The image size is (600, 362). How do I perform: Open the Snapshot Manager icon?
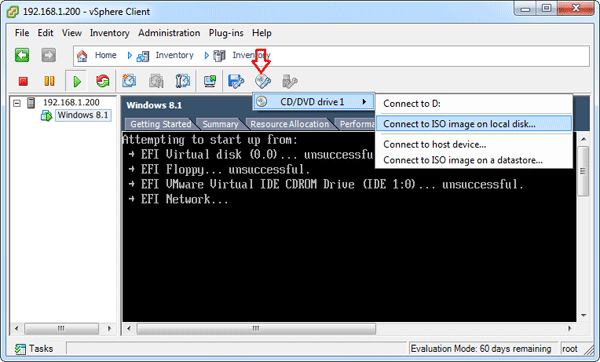(183, 81)
